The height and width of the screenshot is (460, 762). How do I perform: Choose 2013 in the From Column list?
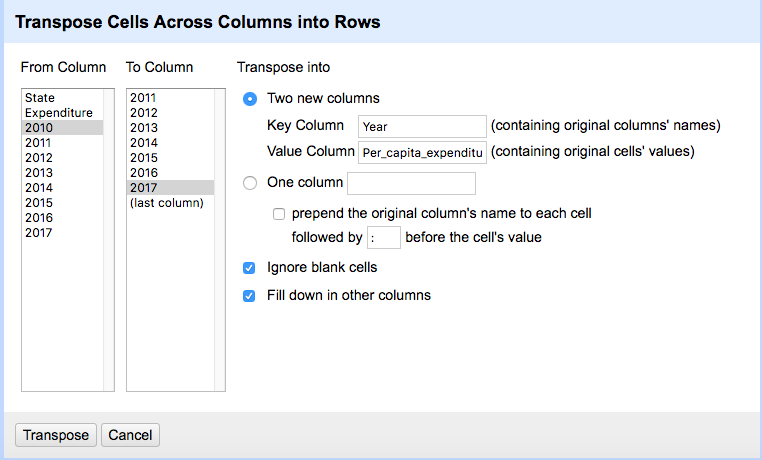pyautogui.click(x=63, y=173)
